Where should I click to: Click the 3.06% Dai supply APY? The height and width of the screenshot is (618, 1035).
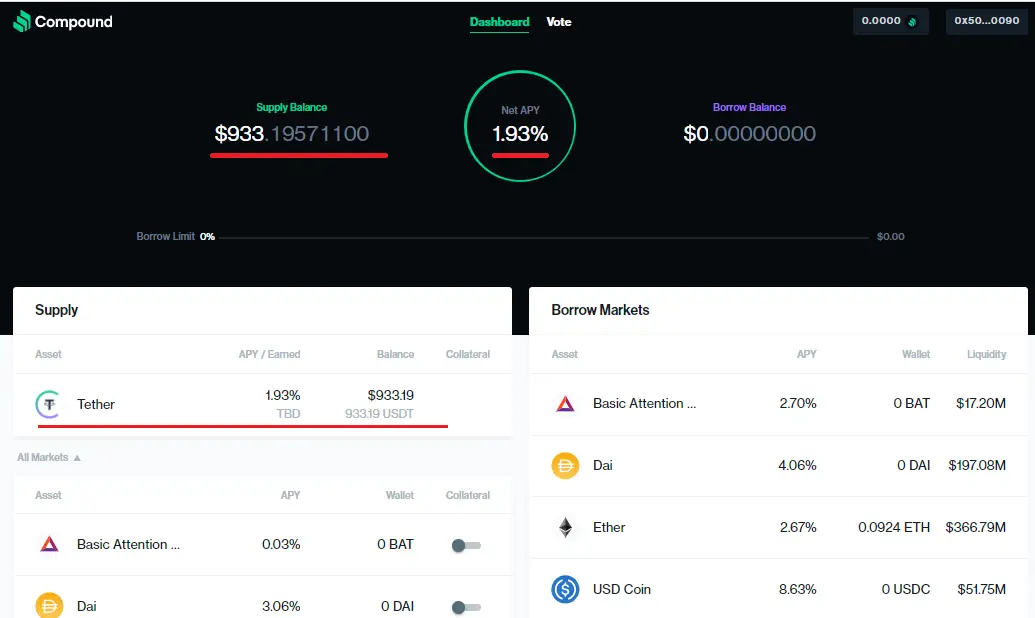(x=281, y=606)
